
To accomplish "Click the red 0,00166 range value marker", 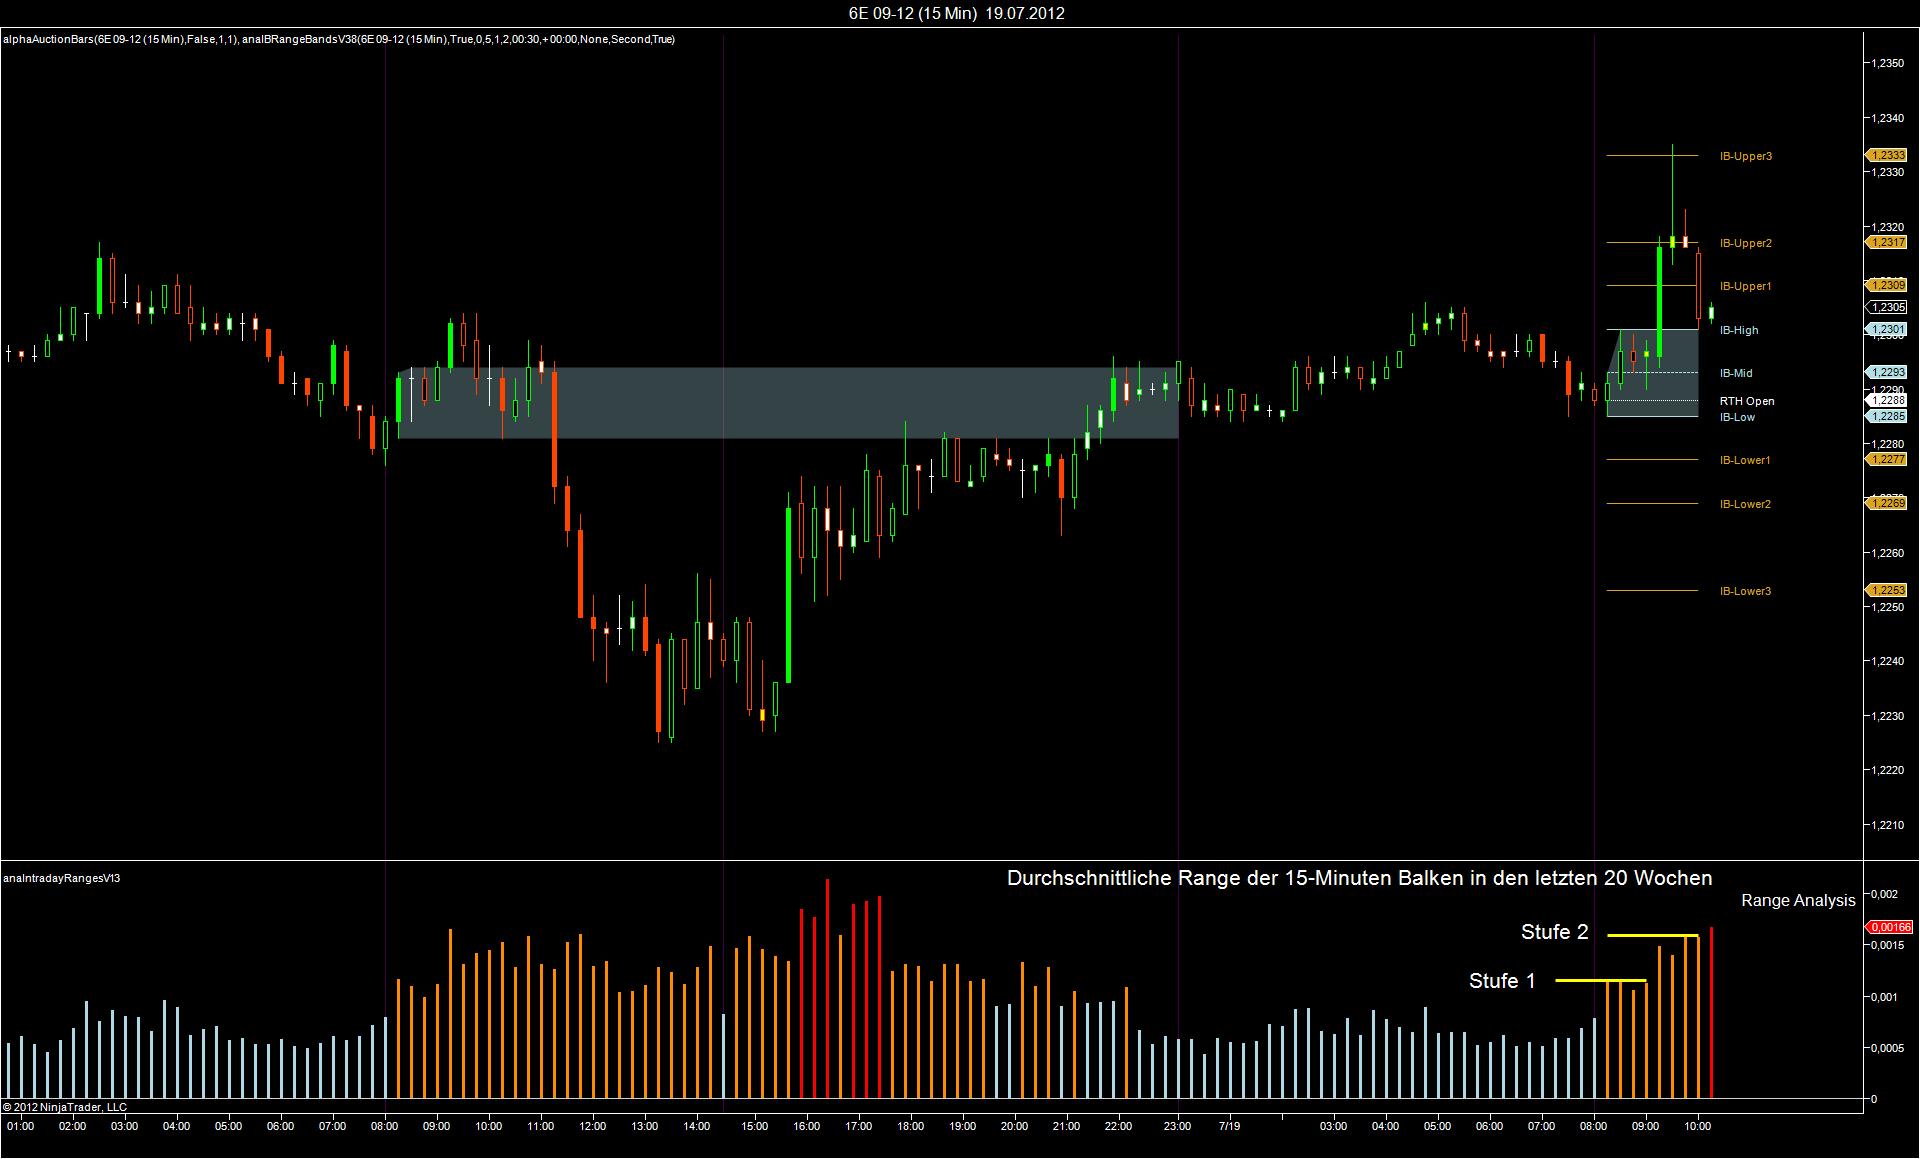I will click(x=1890, y=927).
